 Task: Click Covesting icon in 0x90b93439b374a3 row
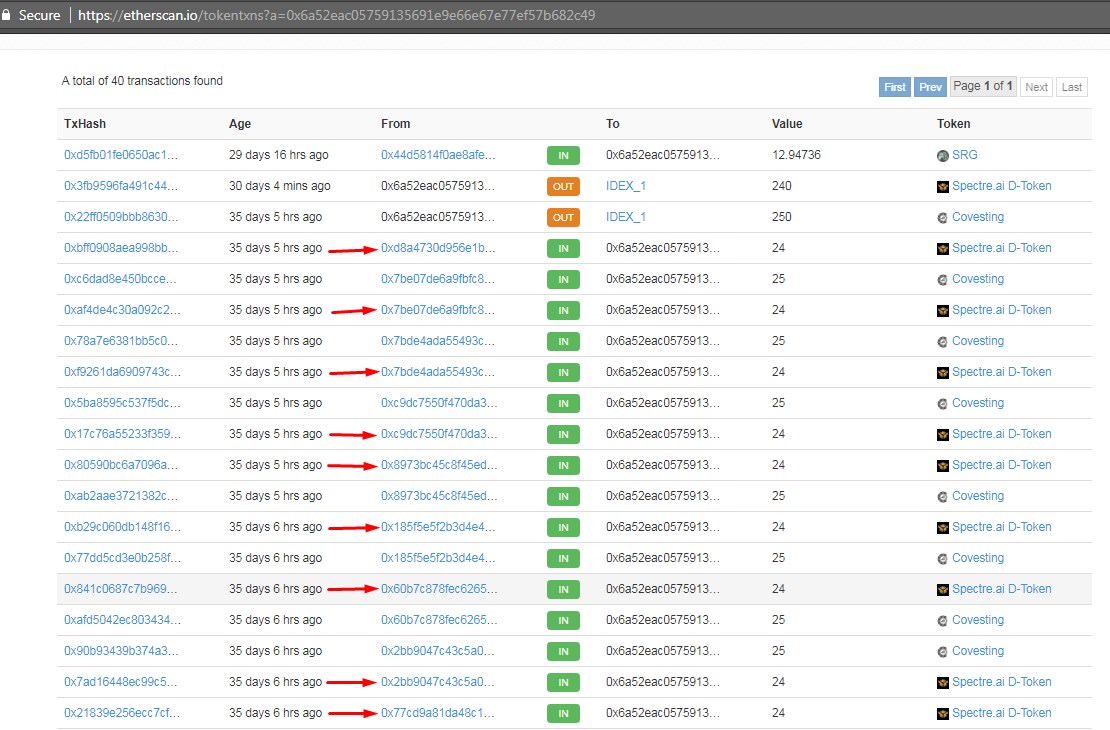click(x=942, y=652)
